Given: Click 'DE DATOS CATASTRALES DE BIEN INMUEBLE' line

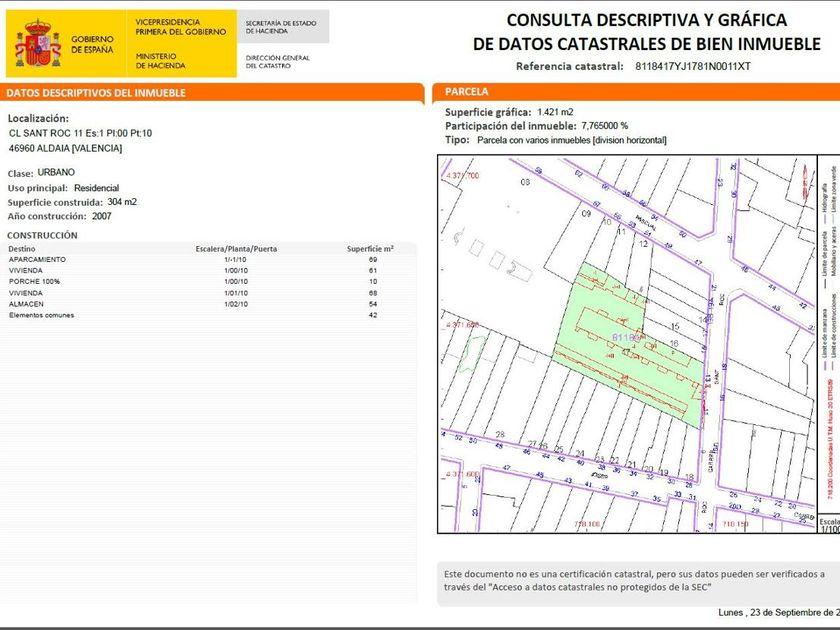Looking at the screenshot, I should click(647, 44).
